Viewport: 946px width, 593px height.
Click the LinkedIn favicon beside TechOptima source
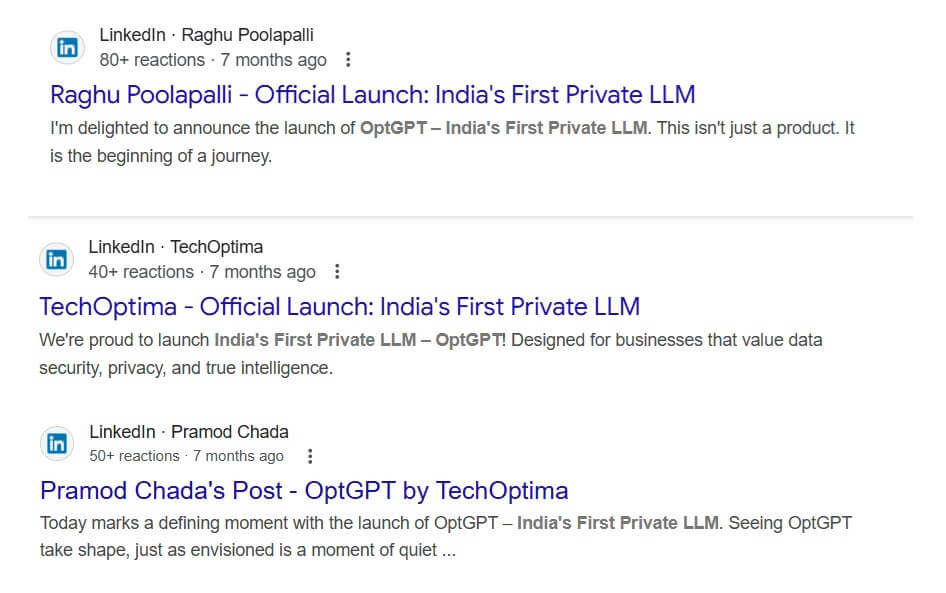click(57, 259)
